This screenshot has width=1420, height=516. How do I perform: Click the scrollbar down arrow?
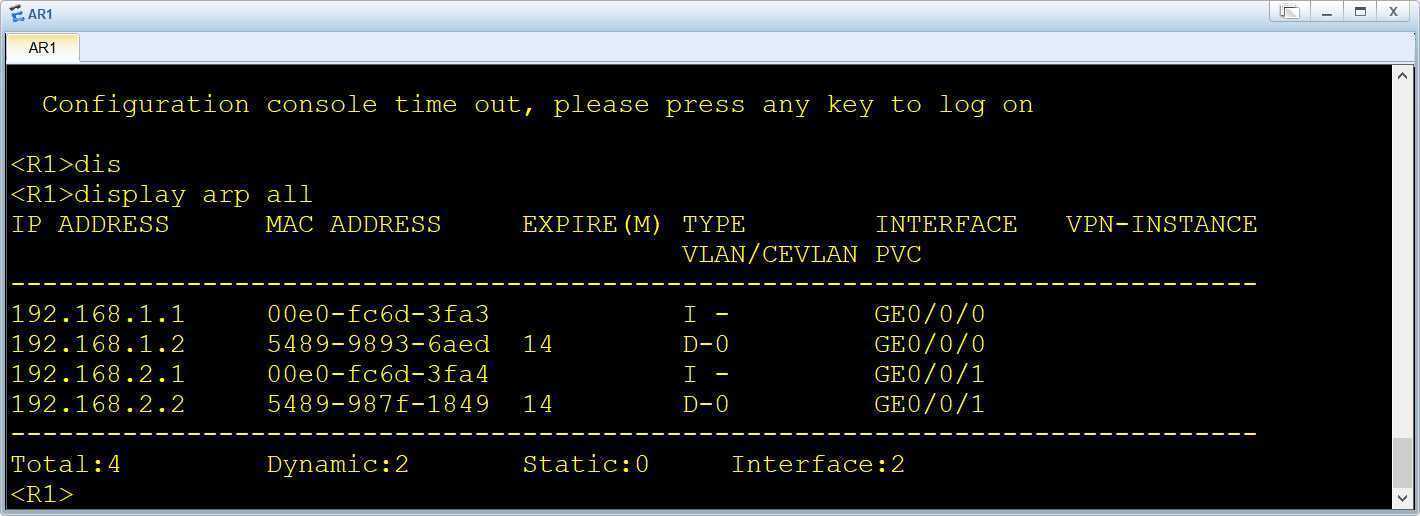pyautogui.click(x=1402, y=498)
